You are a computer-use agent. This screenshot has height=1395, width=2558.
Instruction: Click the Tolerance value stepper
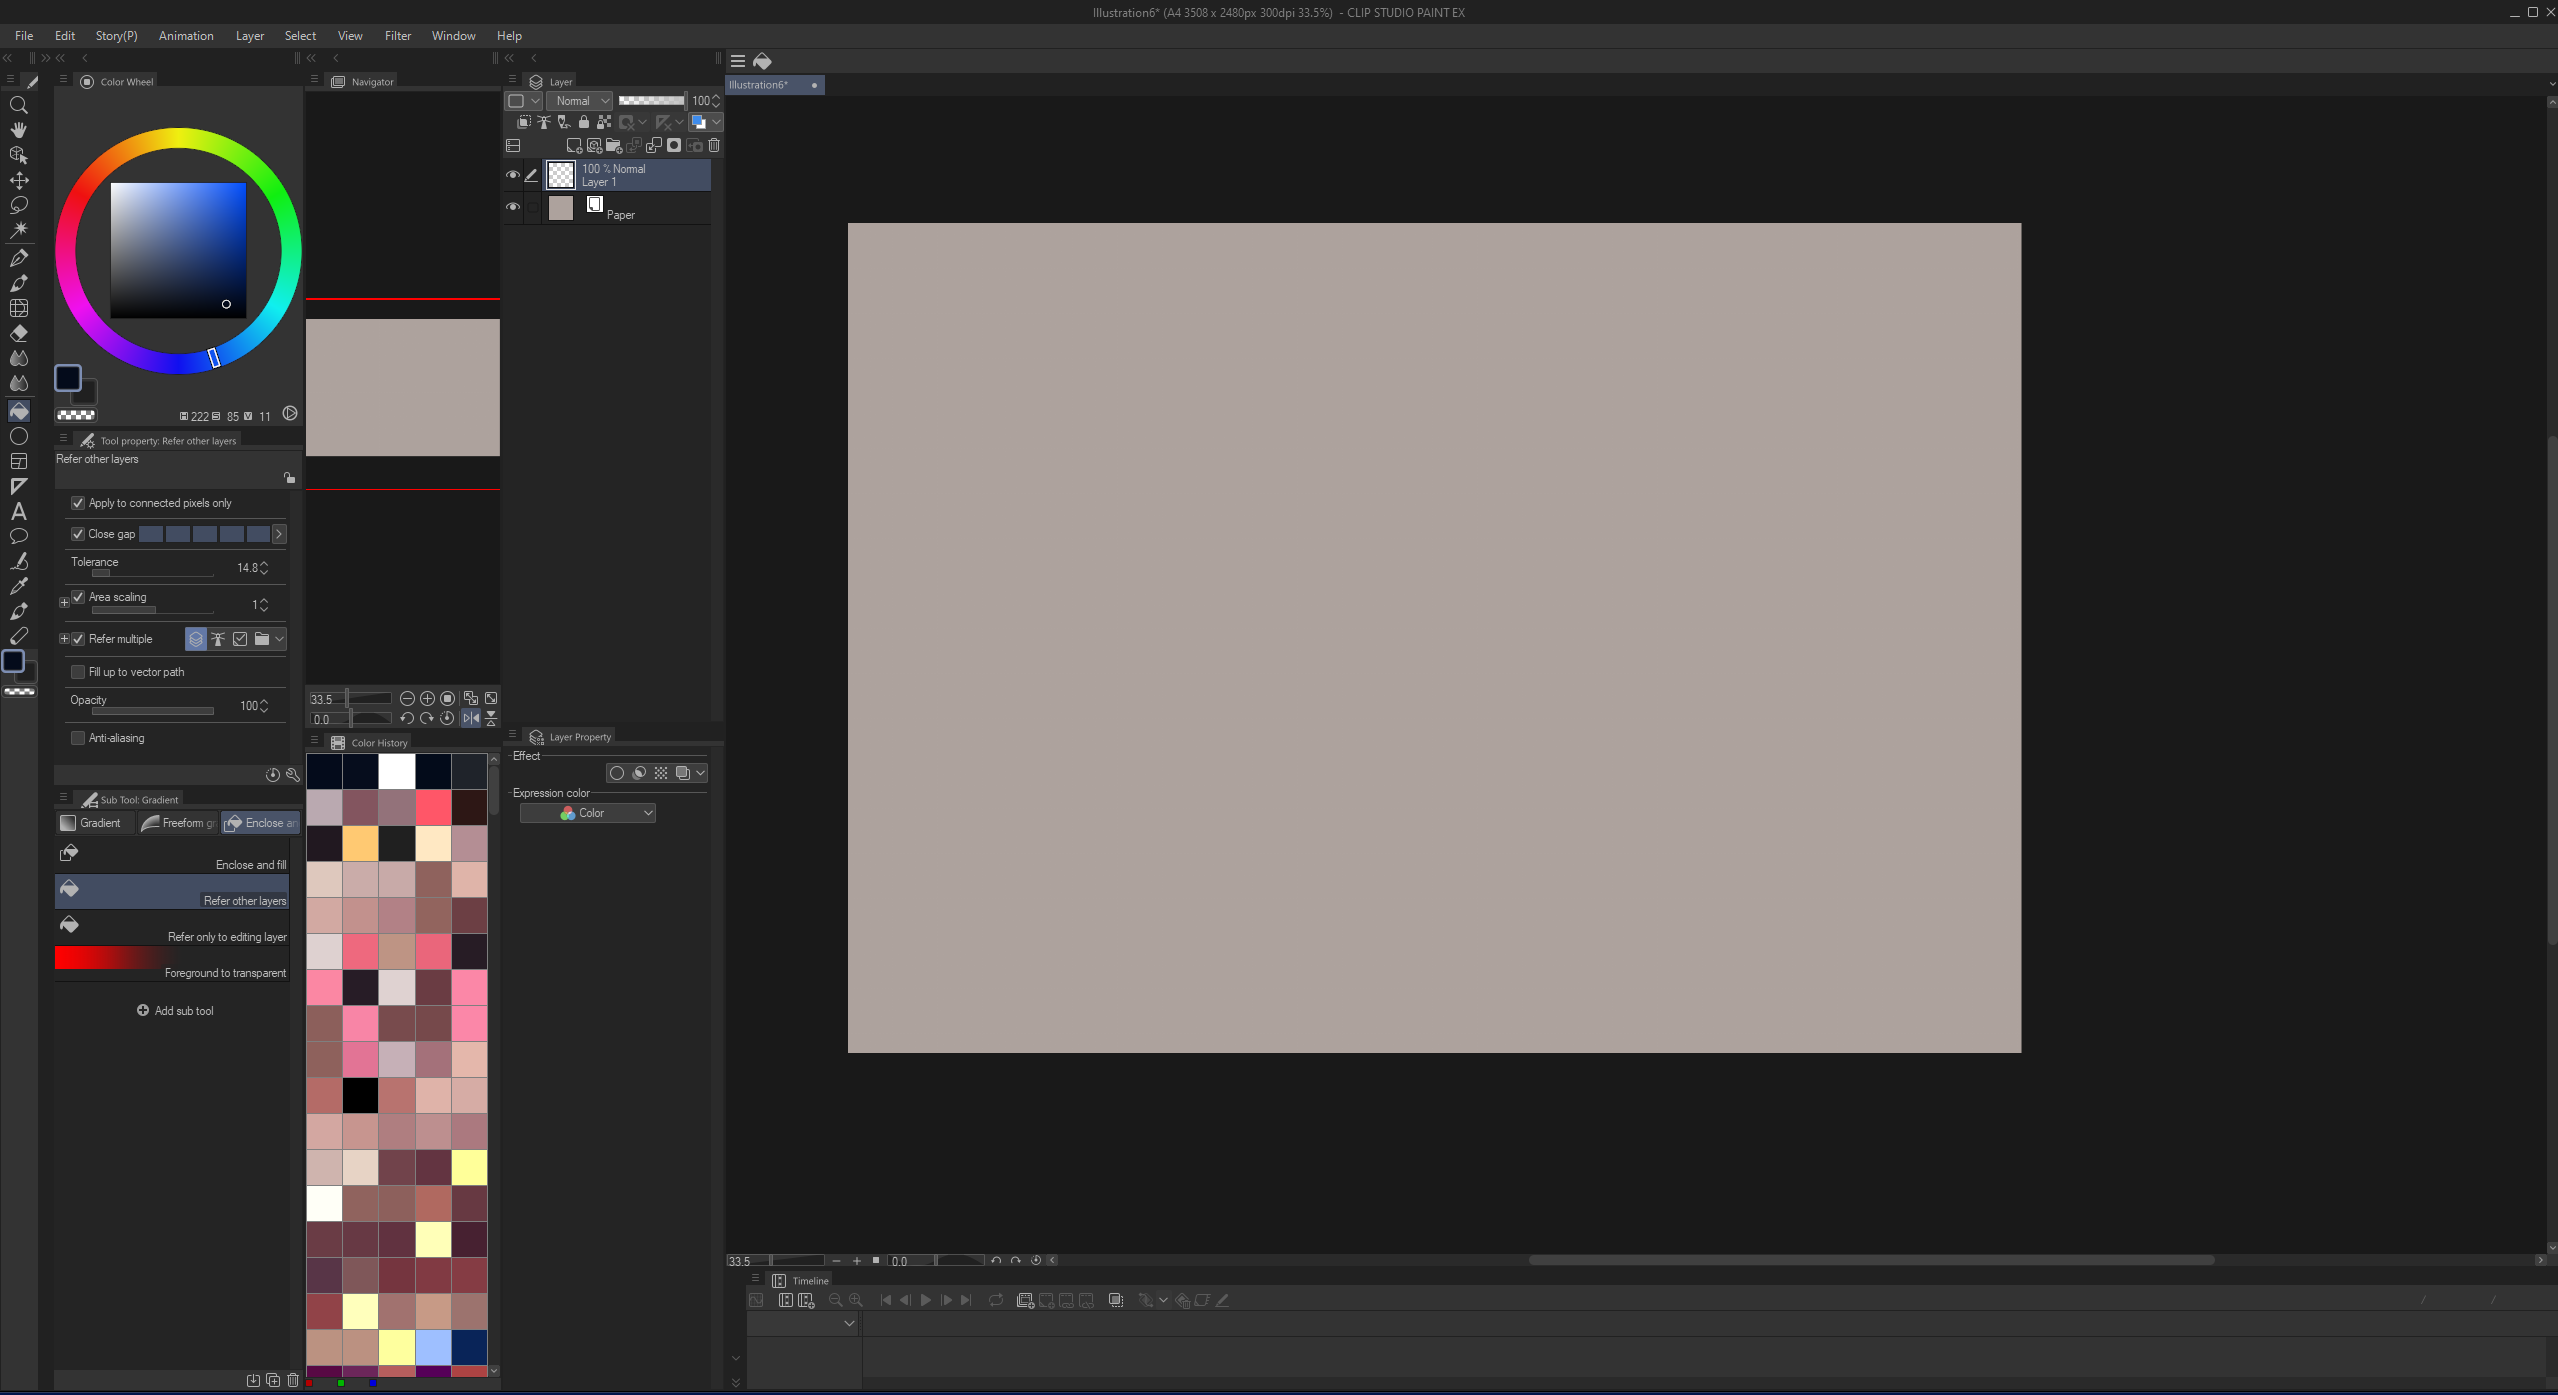(264, 568)
